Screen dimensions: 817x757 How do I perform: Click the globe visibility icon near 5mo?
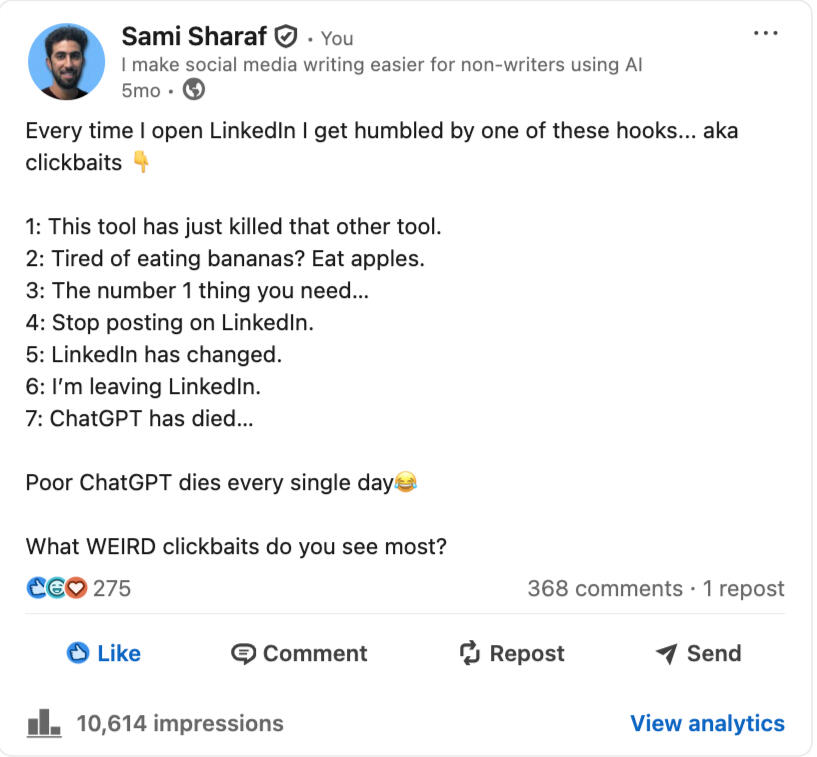[x=194, y=90]
